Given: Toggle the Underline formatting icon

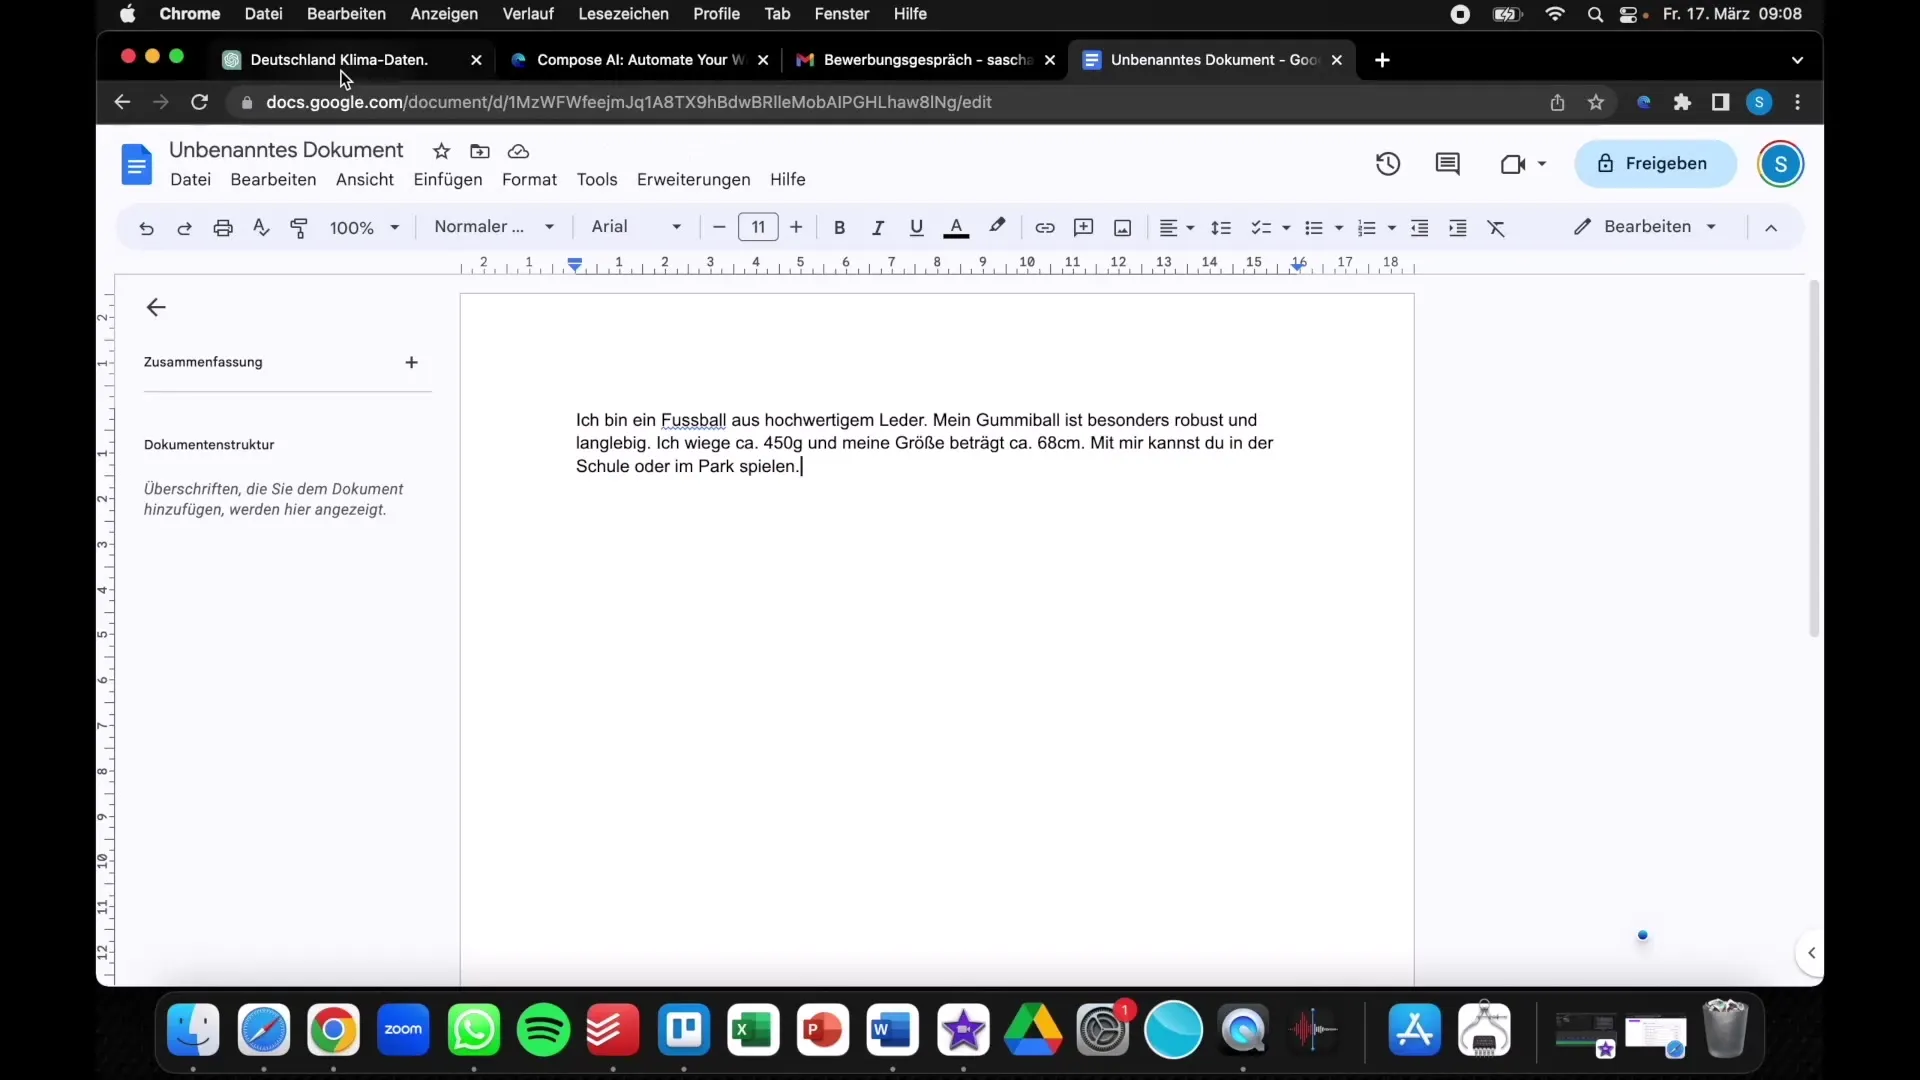Looking at the screenshot, I should [916, 227].
